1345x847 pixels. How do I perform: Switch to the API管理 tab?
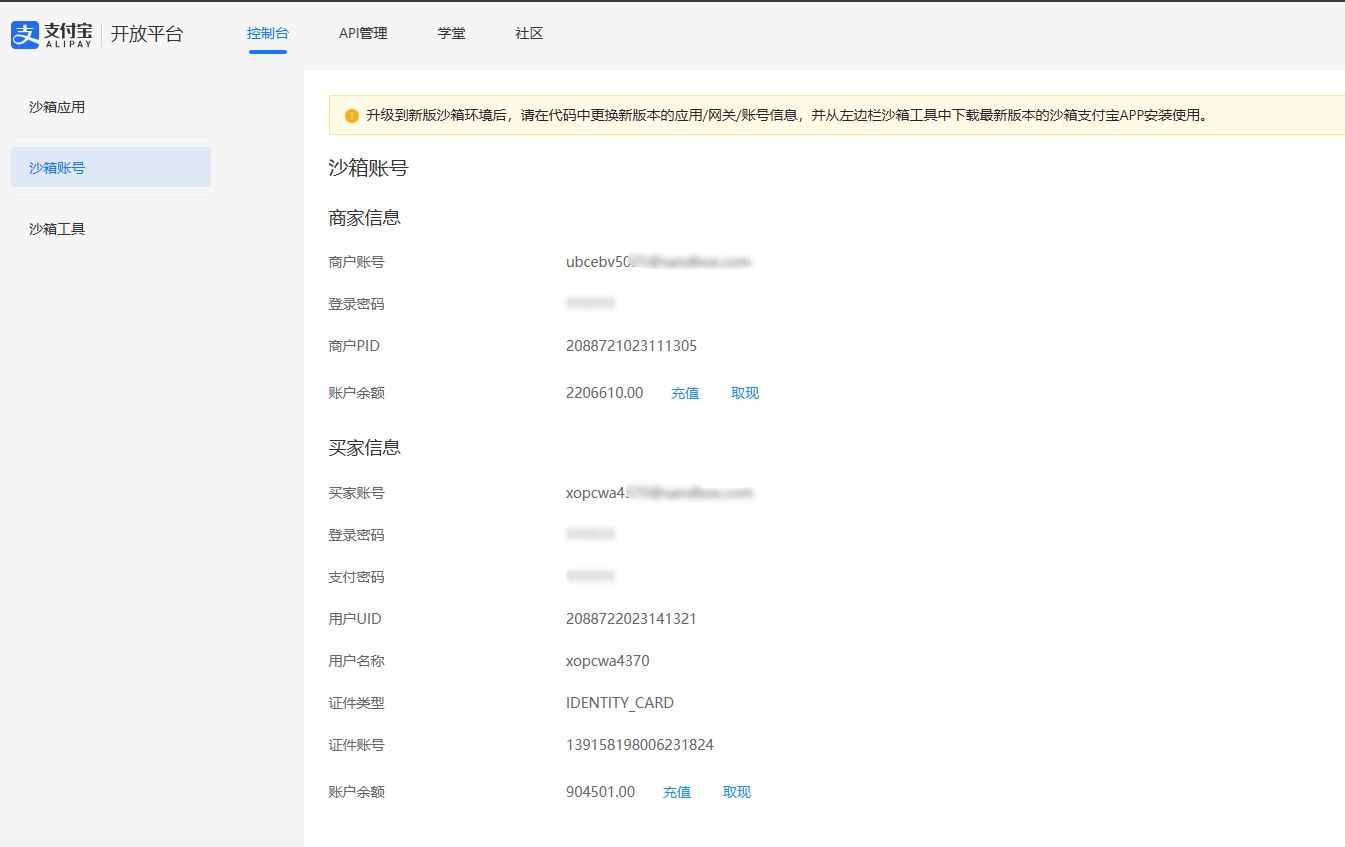[363, 33]
